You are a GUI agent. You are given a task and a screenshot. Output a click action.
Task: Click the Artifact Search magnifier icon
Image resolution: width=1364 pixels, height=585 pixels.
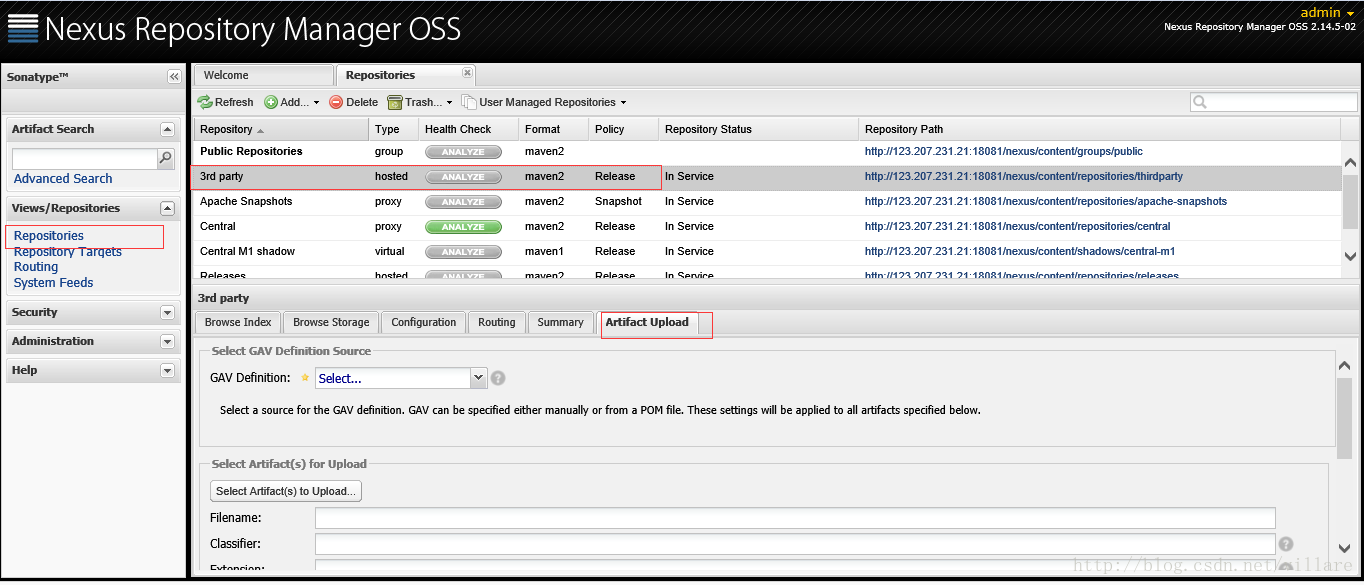[165, 158]
